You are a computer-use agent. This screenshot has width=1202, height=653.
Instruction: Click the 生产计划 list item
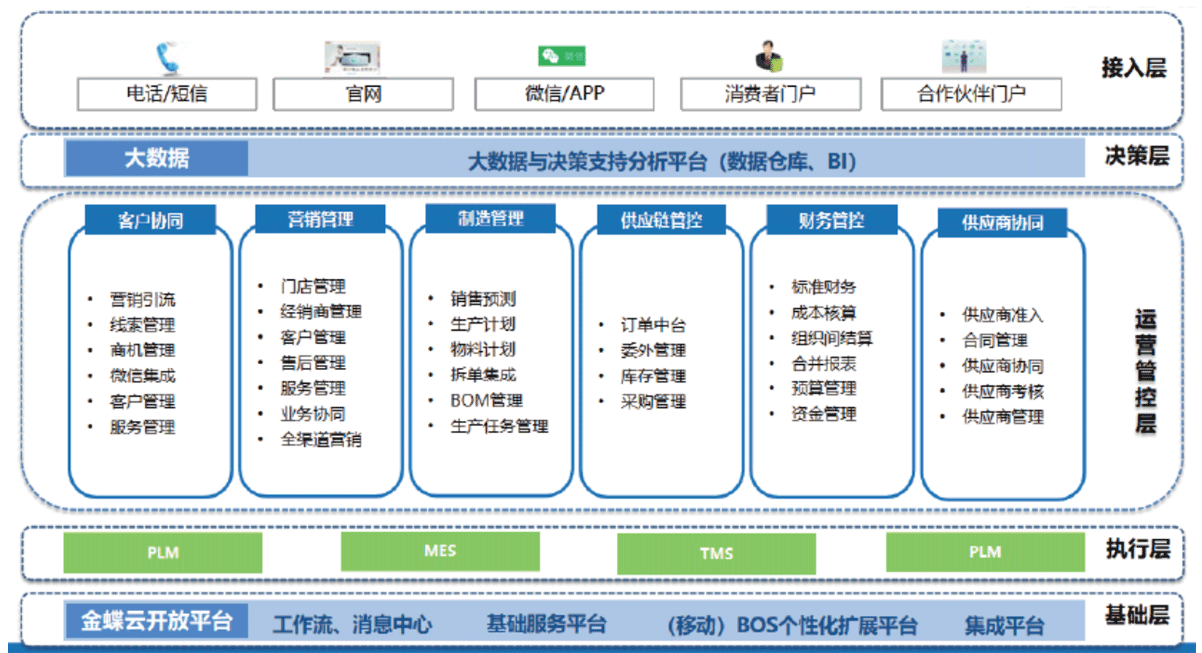pos(483,325)
